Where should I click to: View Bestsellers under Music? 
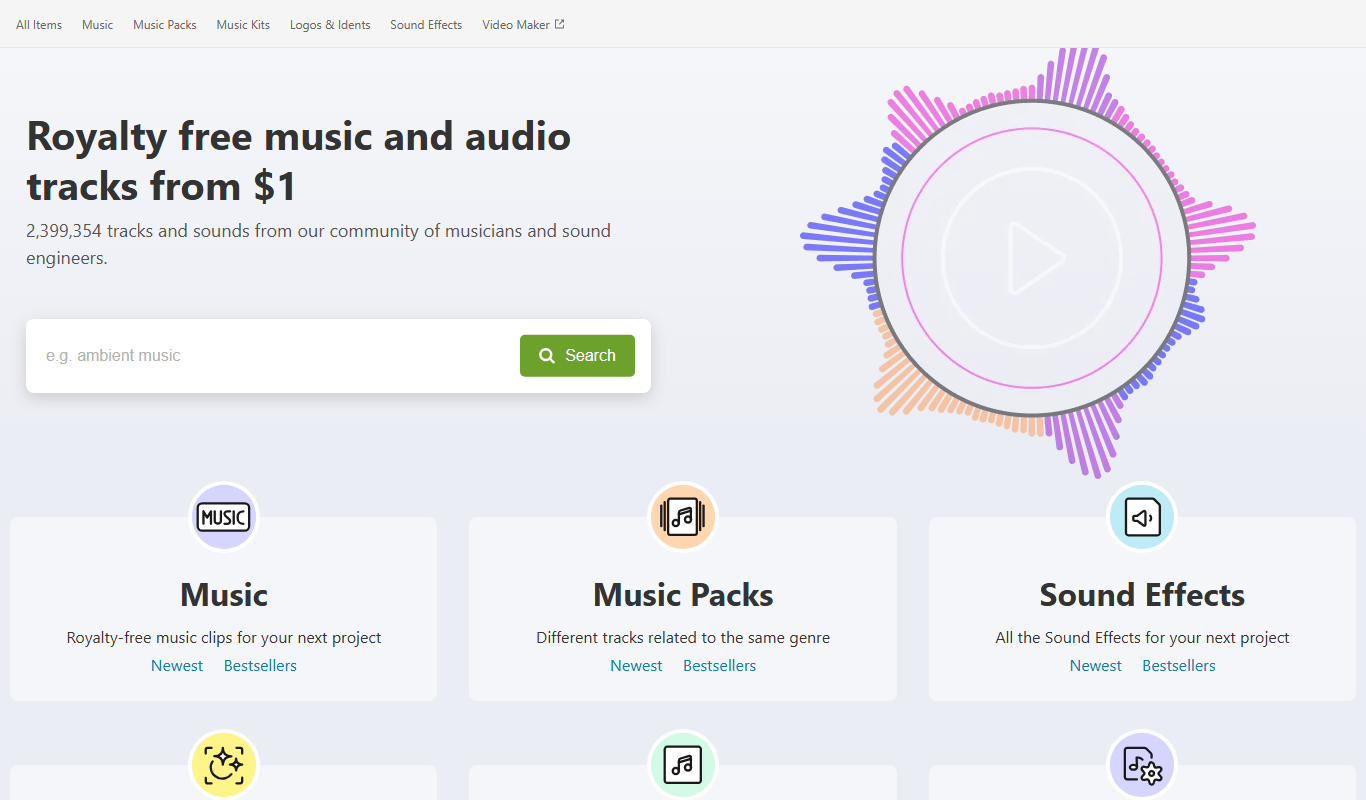[260, 666]
